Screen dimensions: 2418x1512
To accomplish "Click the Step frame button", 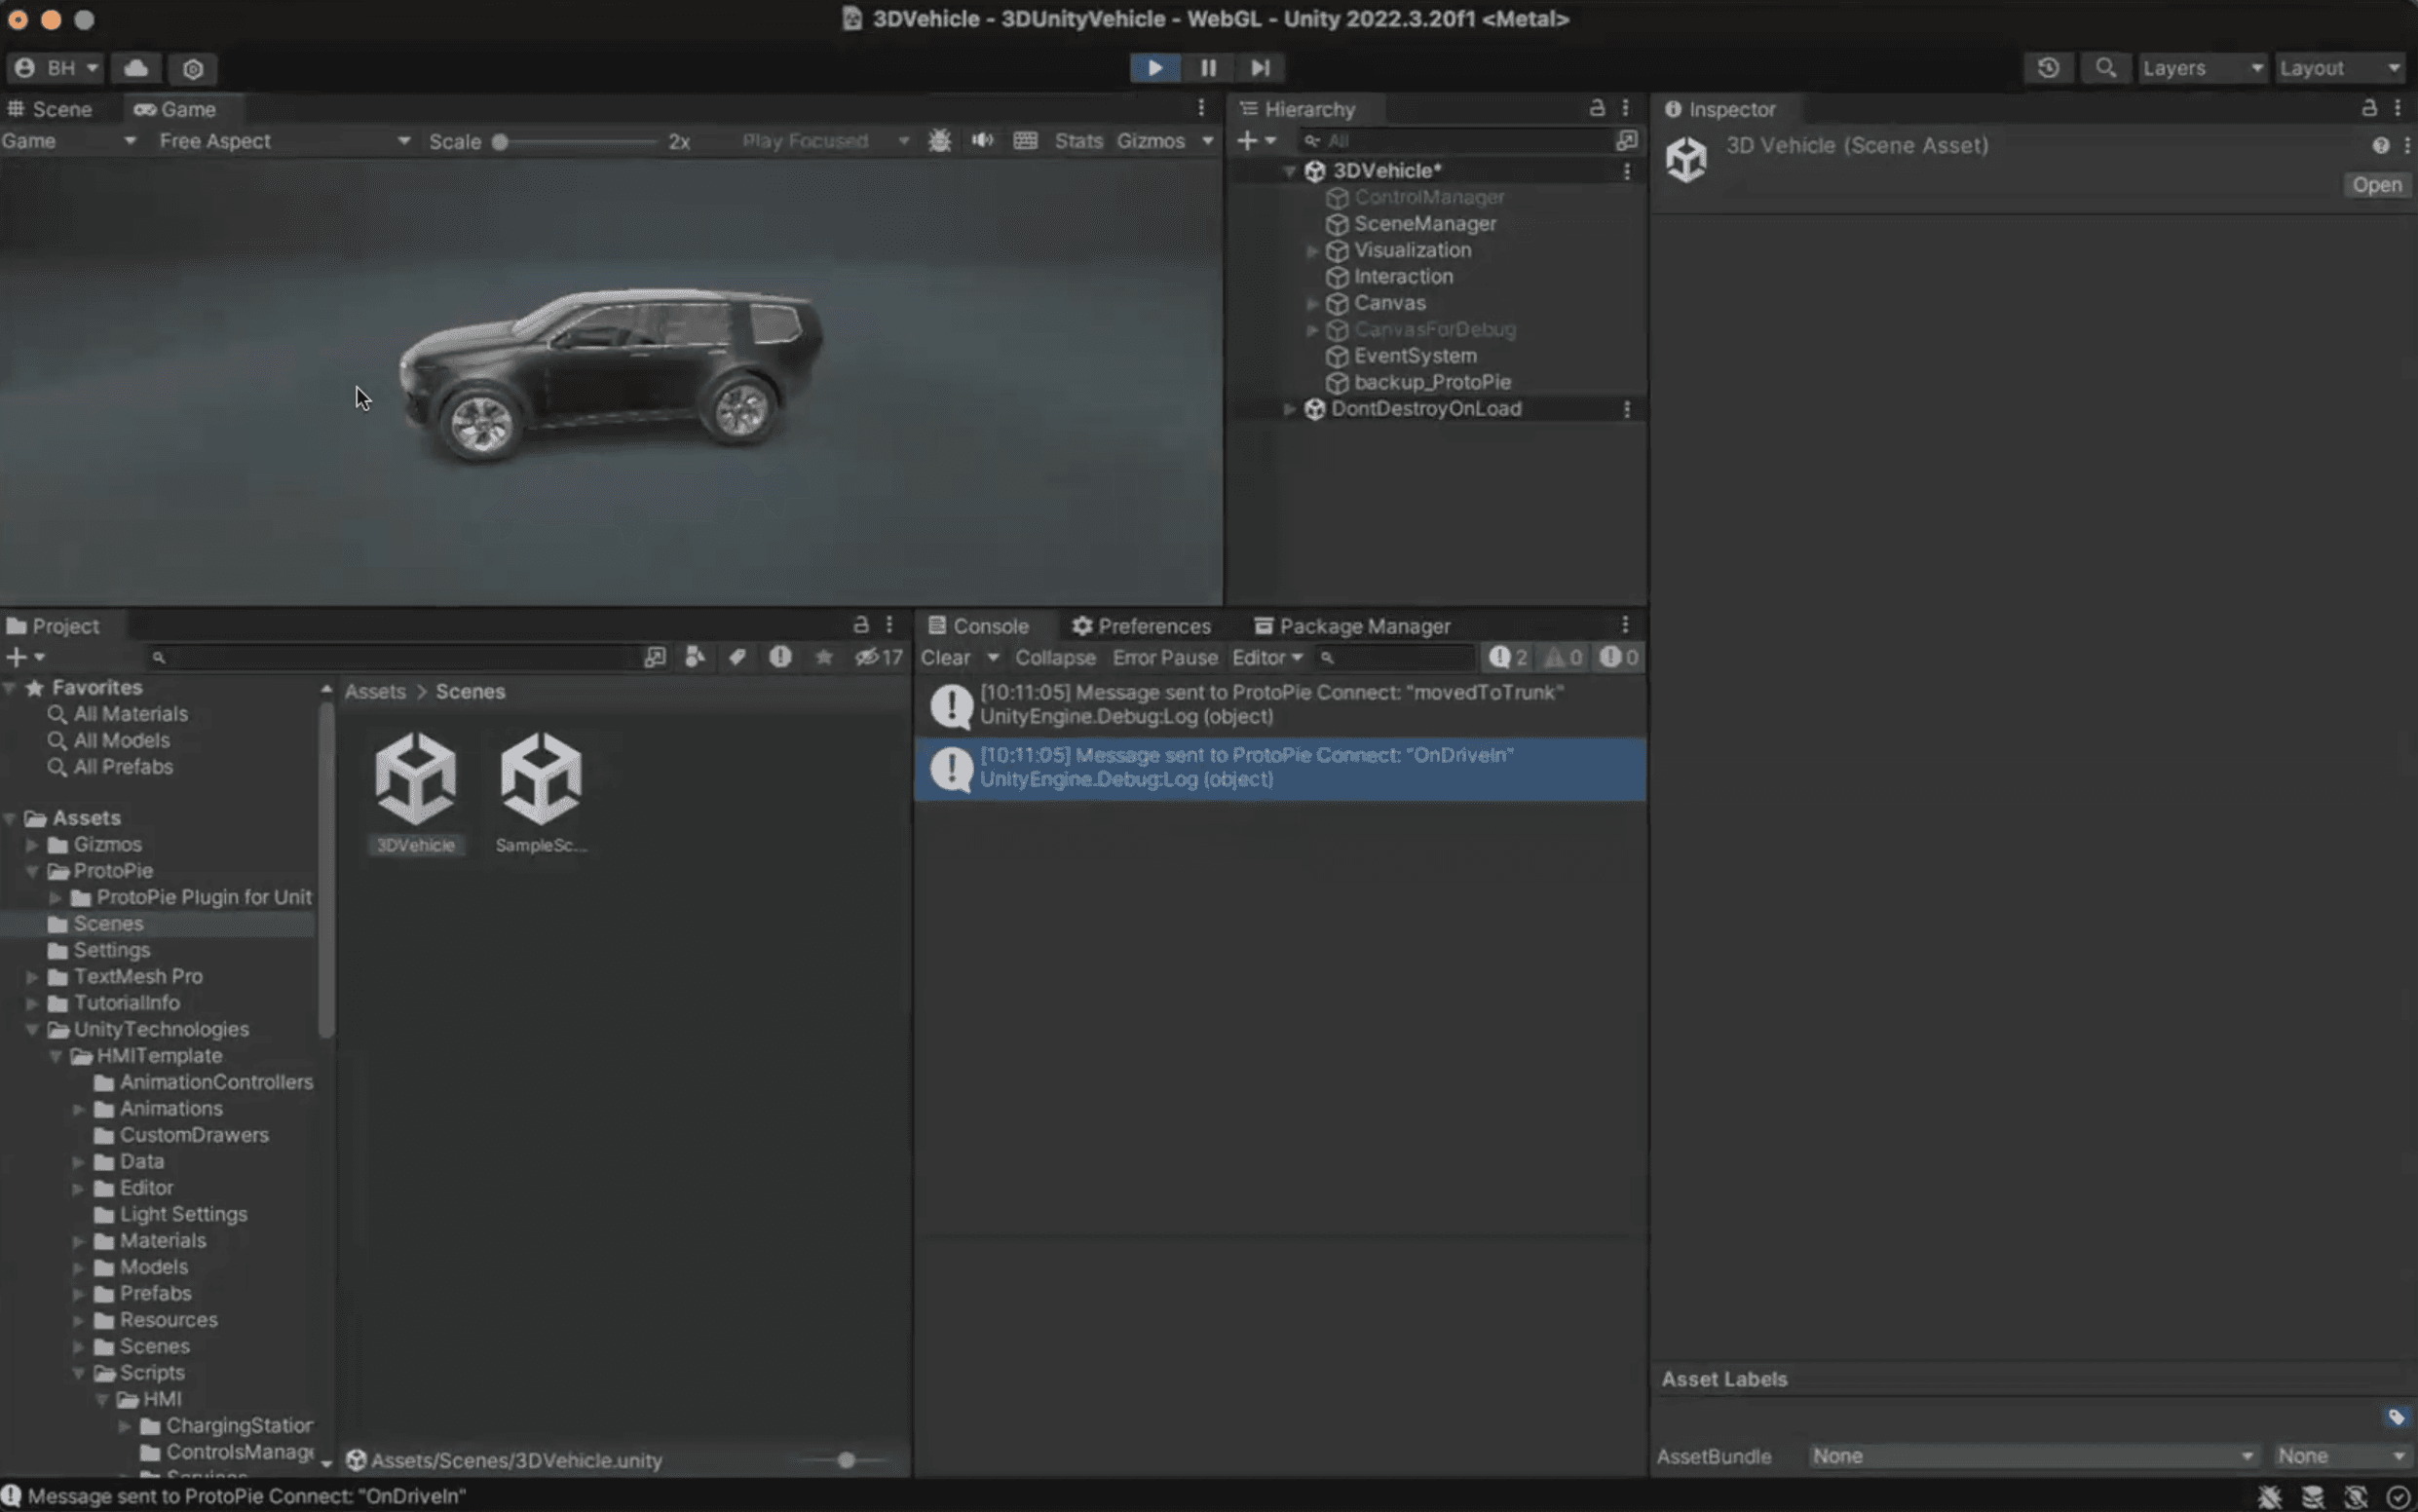I will pos(1259,67).
